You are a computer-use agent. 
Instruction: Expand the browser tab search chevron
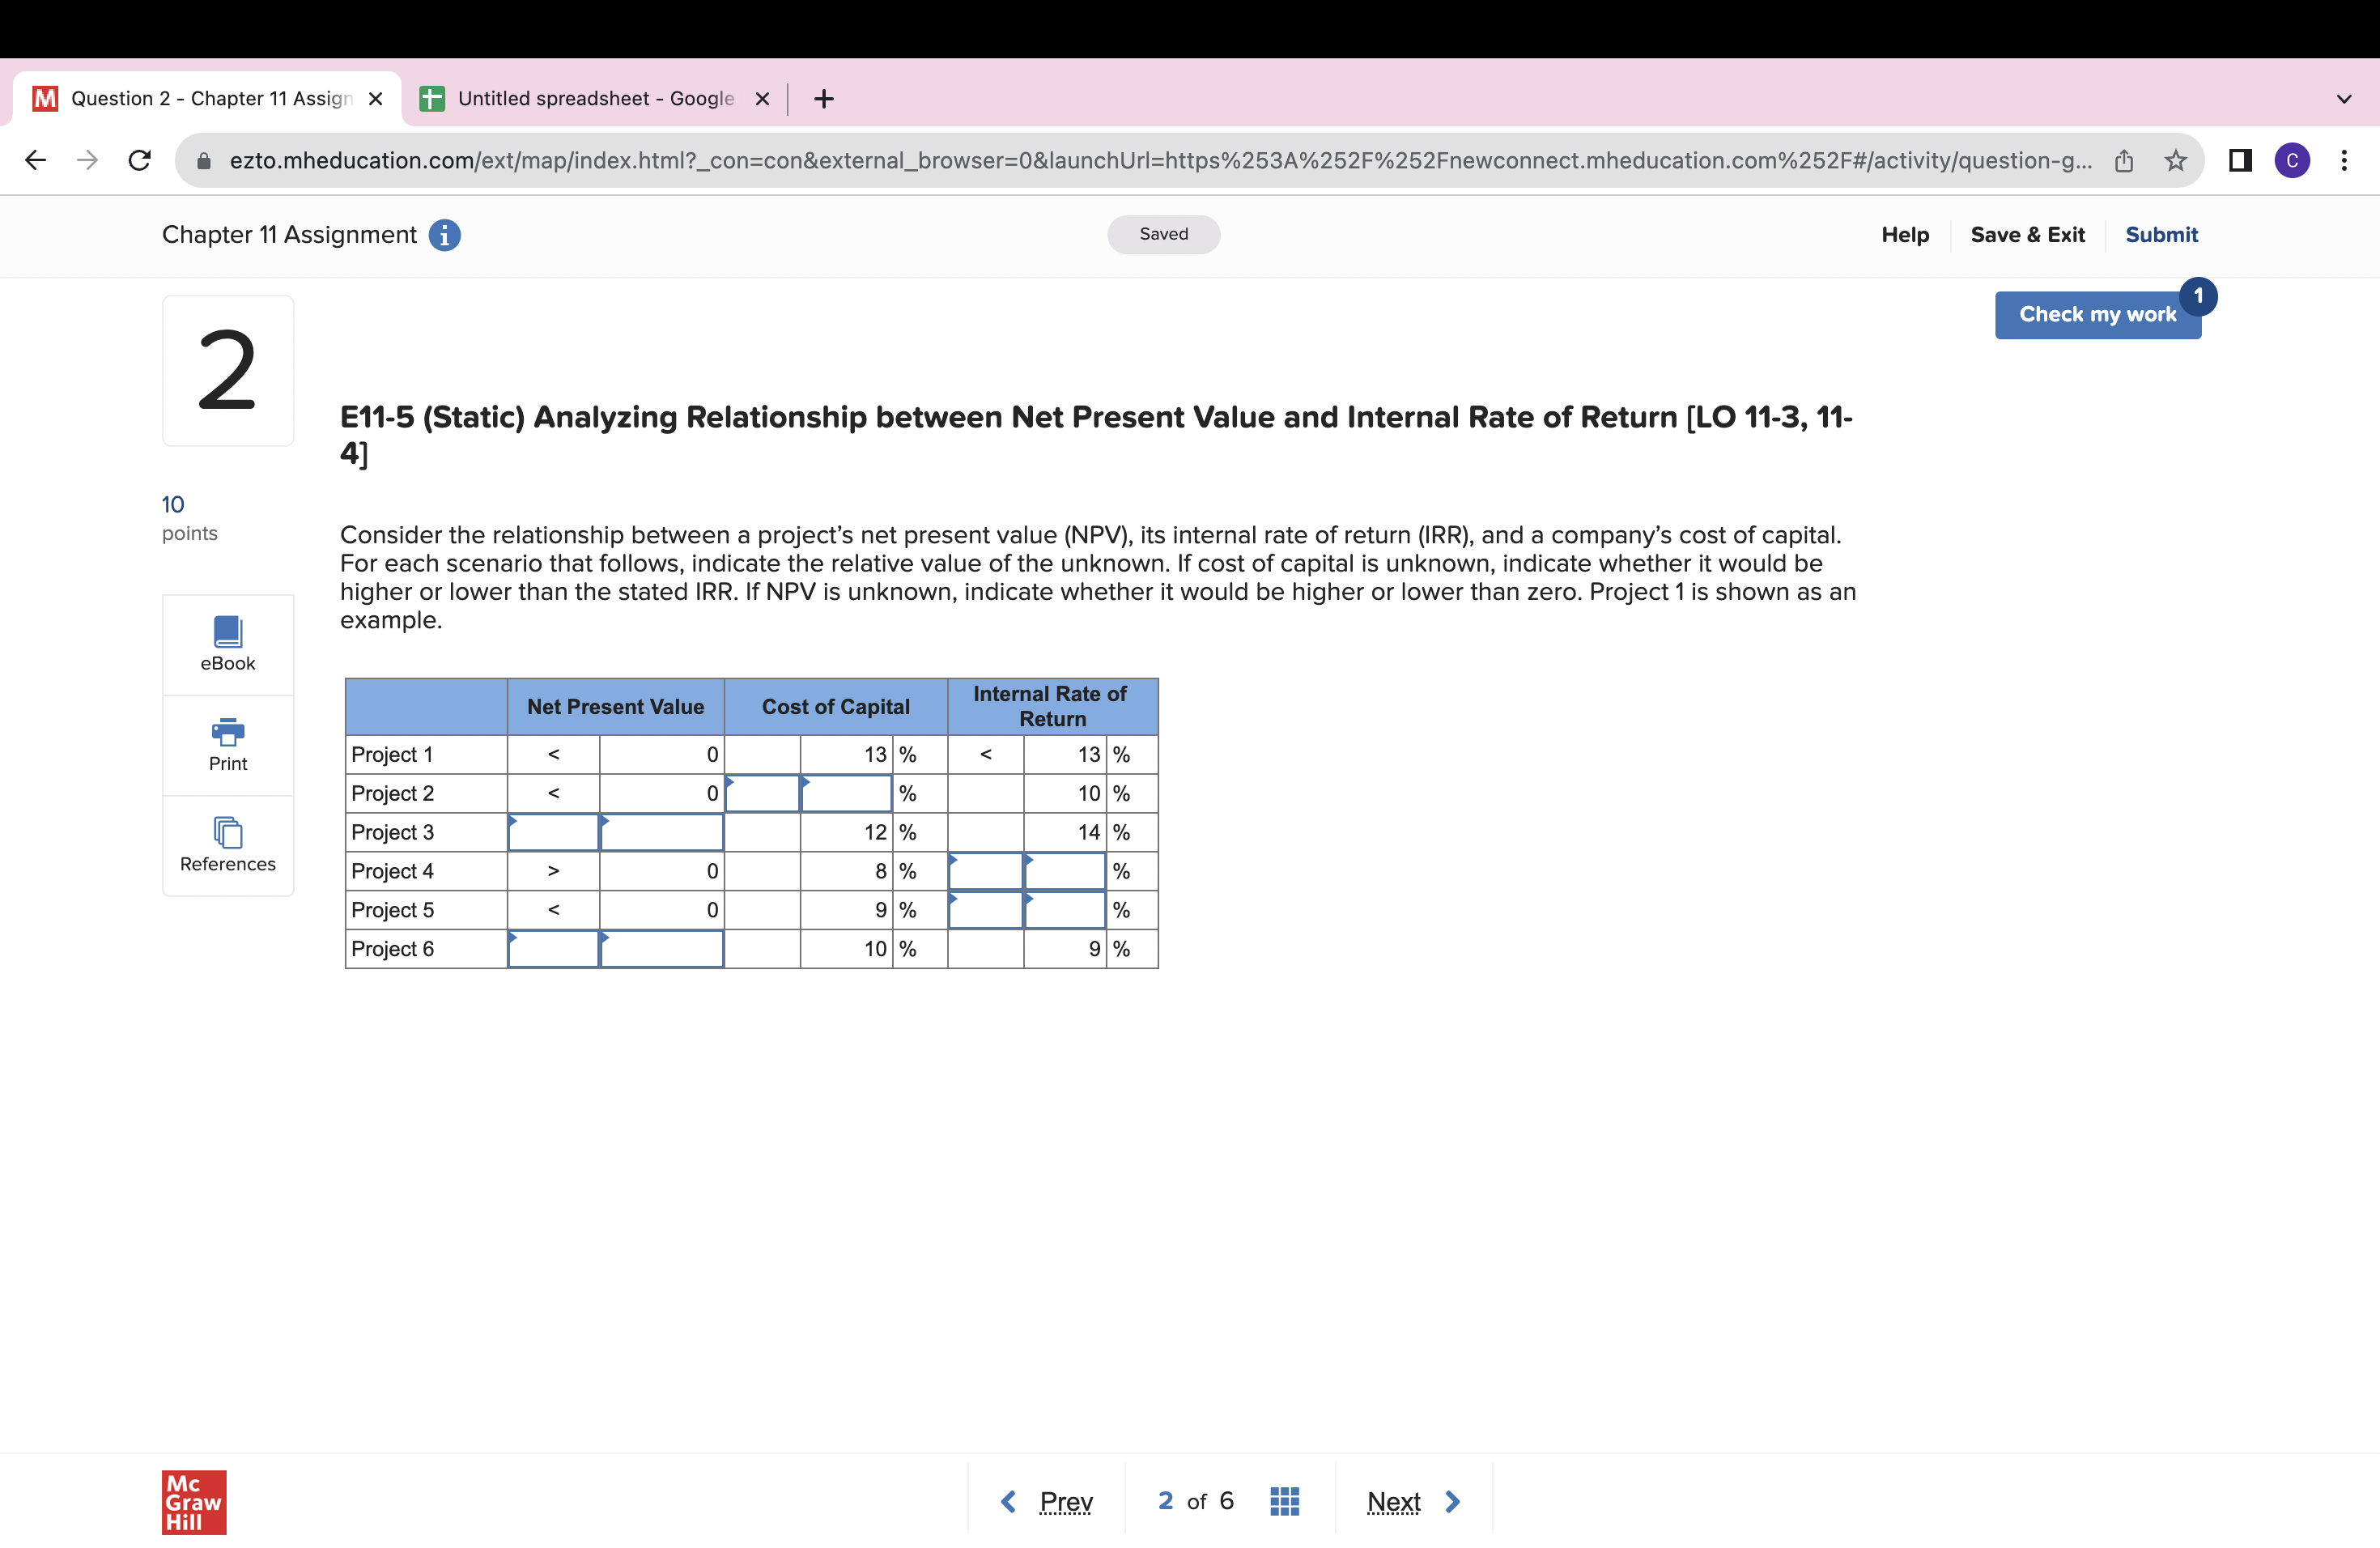coord(2343,99)
